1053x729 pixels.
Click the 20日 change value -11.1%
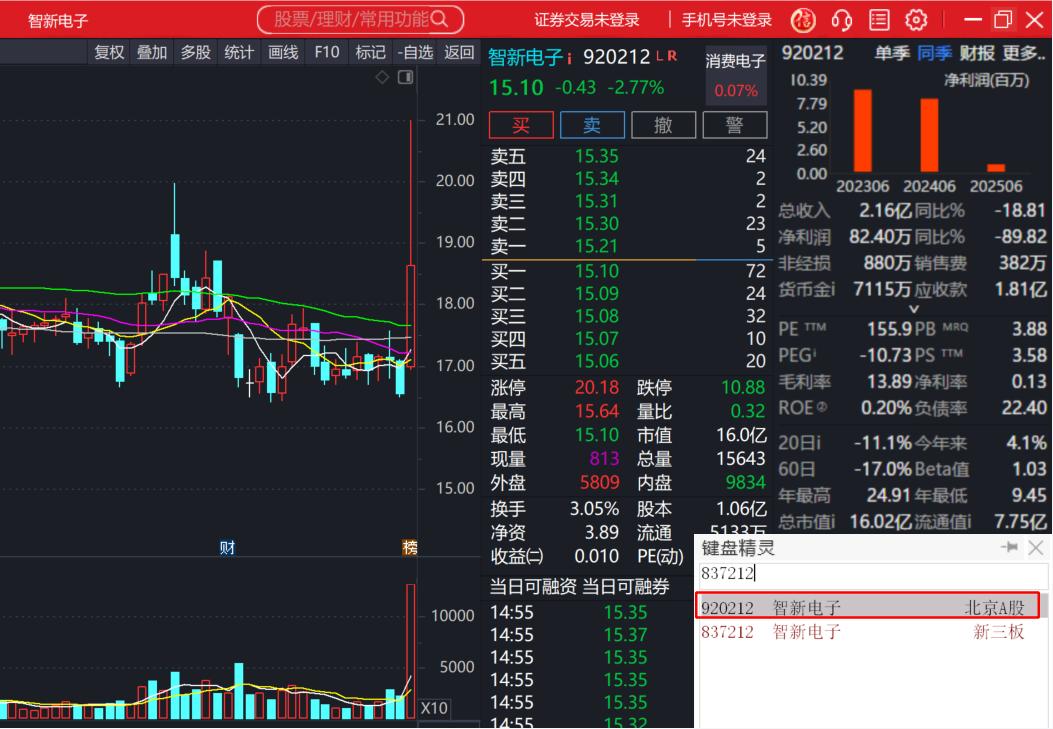[882, 443]
